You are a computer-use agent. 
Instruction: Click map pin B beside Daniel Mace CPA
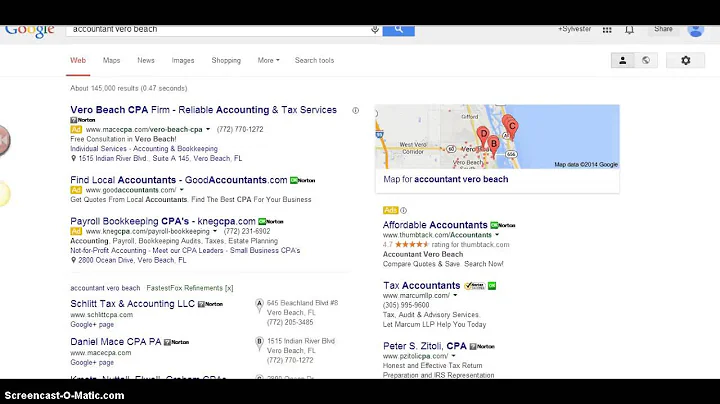point(259,344)
